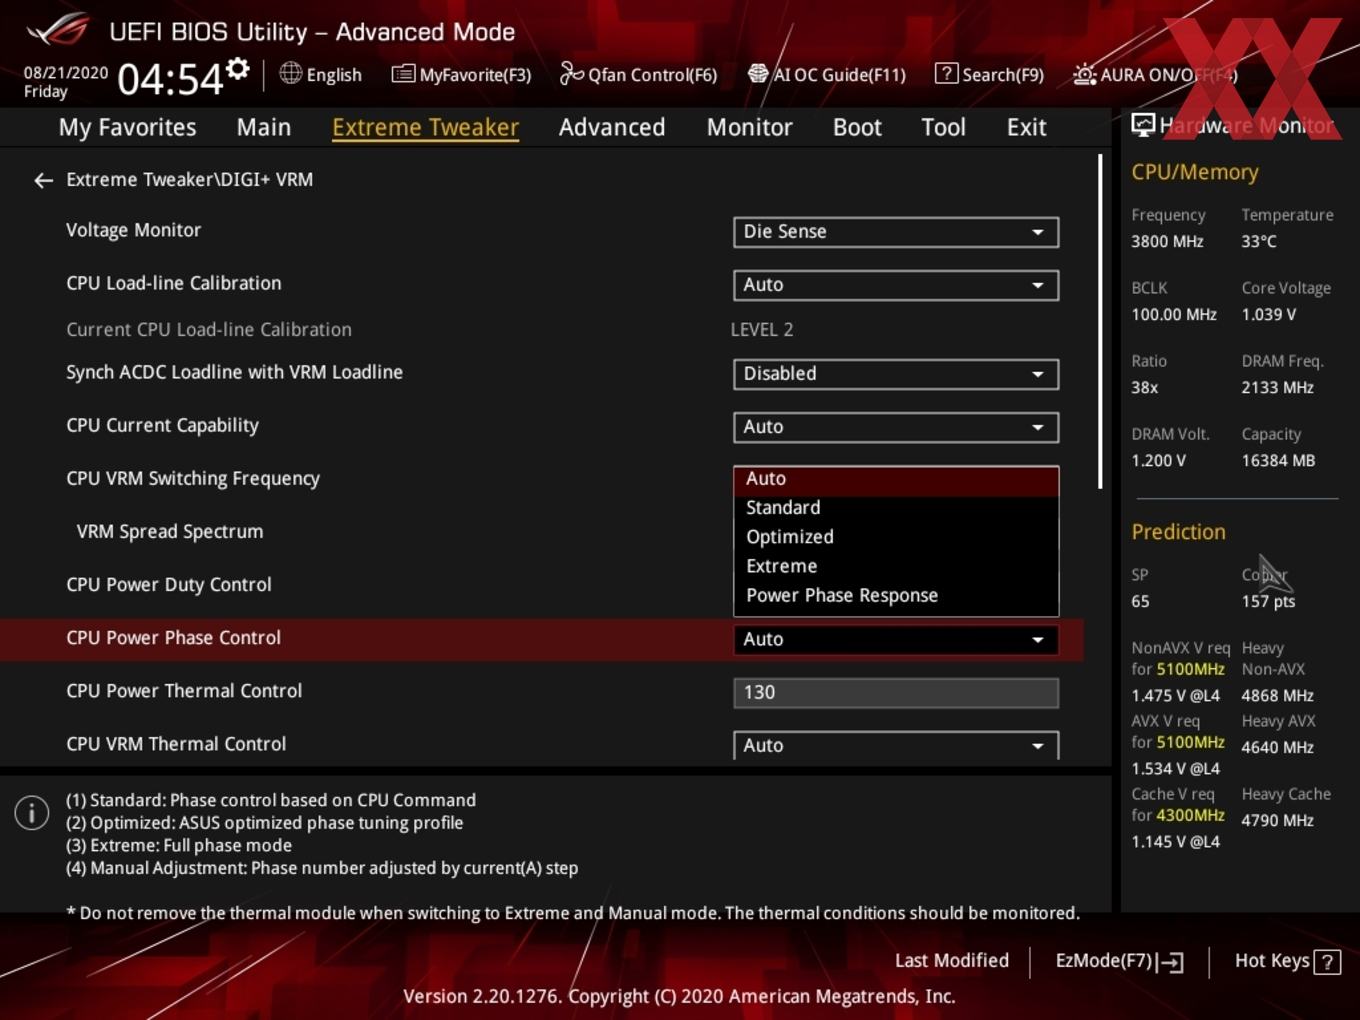Click the LEVEL 2 value

[x=762, y=330]
